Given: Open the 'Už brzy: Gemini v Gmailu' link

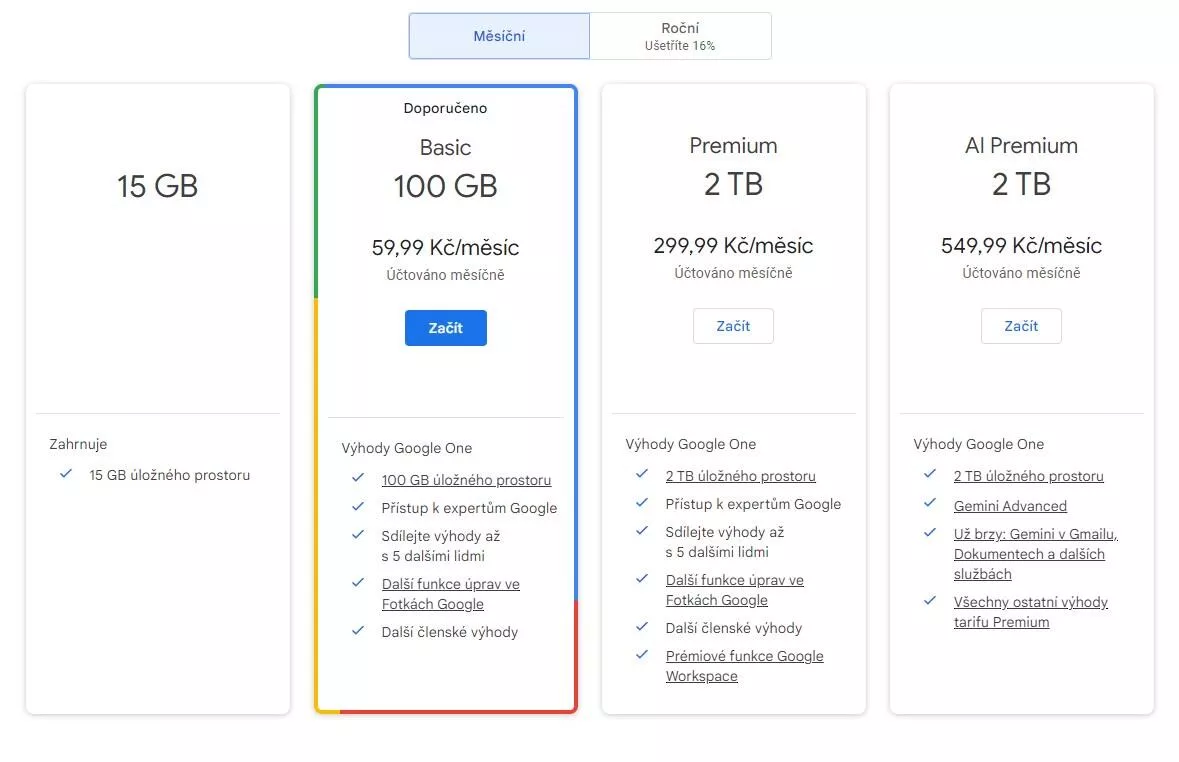Looking at the screenshot, I should tap(1036, 554).
